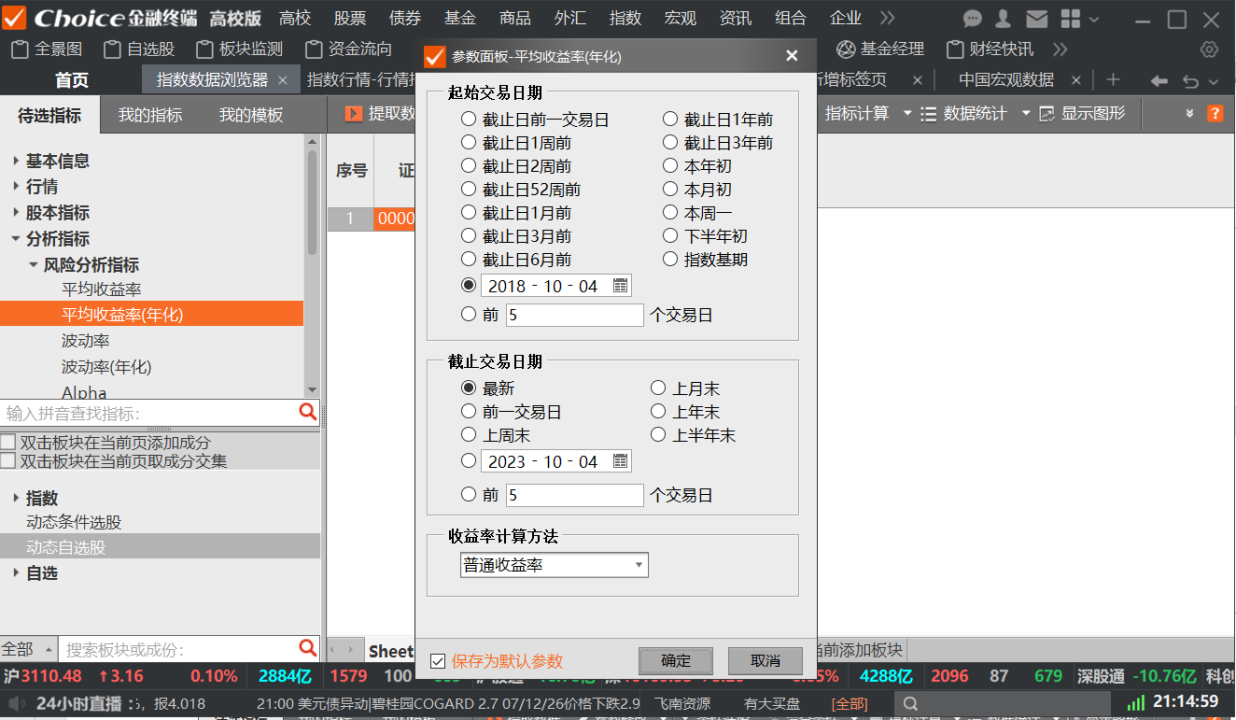
Task: Open the four-square layout grid icon
Action: pos(1070,18)
